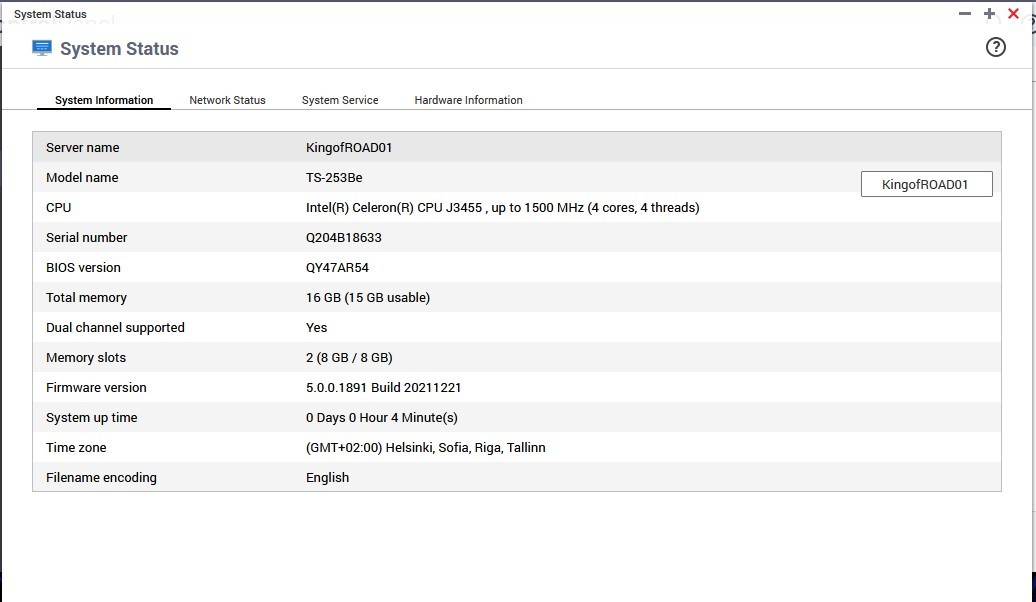
Task: Click the KingofROAD01 tooltip box
Action: click(x=926, y=184)
